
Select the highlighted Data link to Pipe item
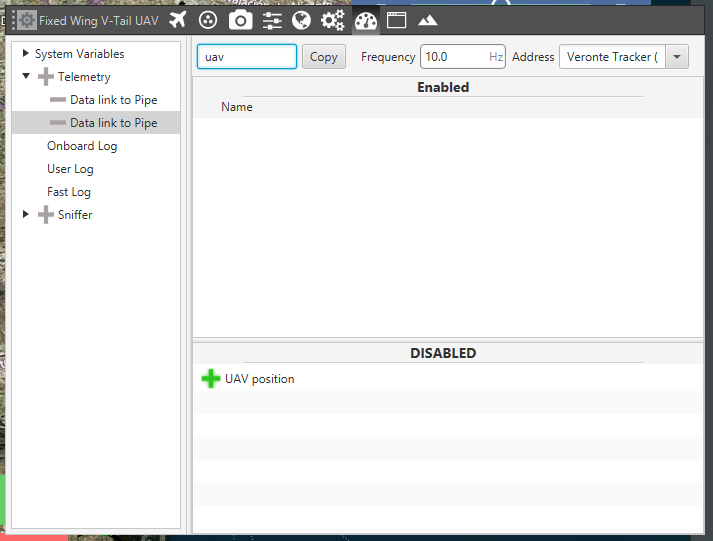[x=114, y=123]
